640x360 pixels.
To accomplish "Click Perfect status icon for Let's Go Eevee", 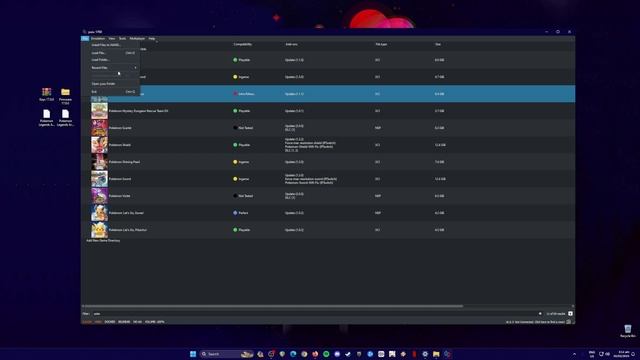I will tap(235, 213).
